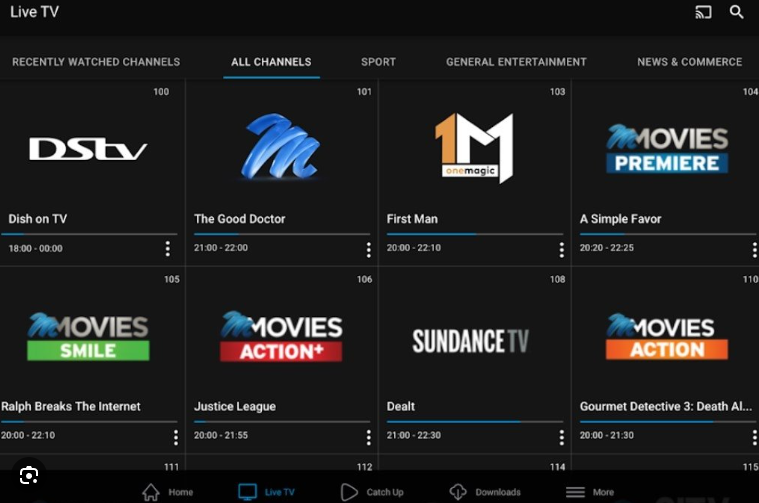Click channel number 108
Image resolution: width=759 pixels, height=503 pixels.
[x=557, y=279]
